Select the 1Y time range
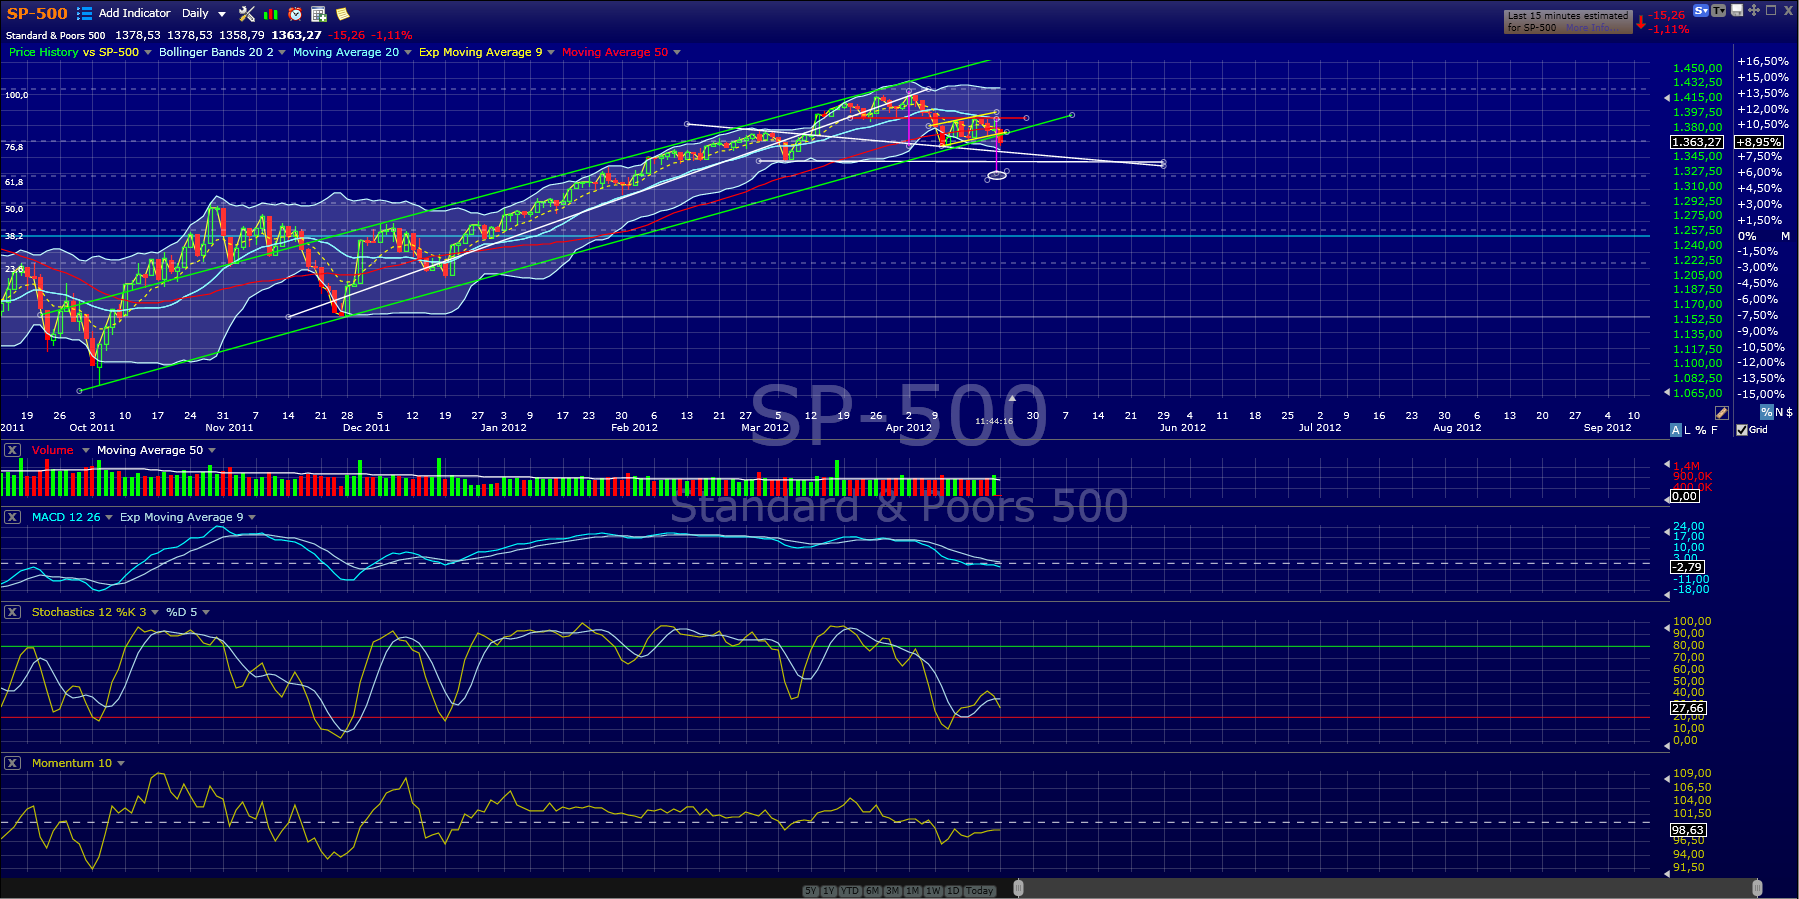1799x899 pixels. (829, 891)
